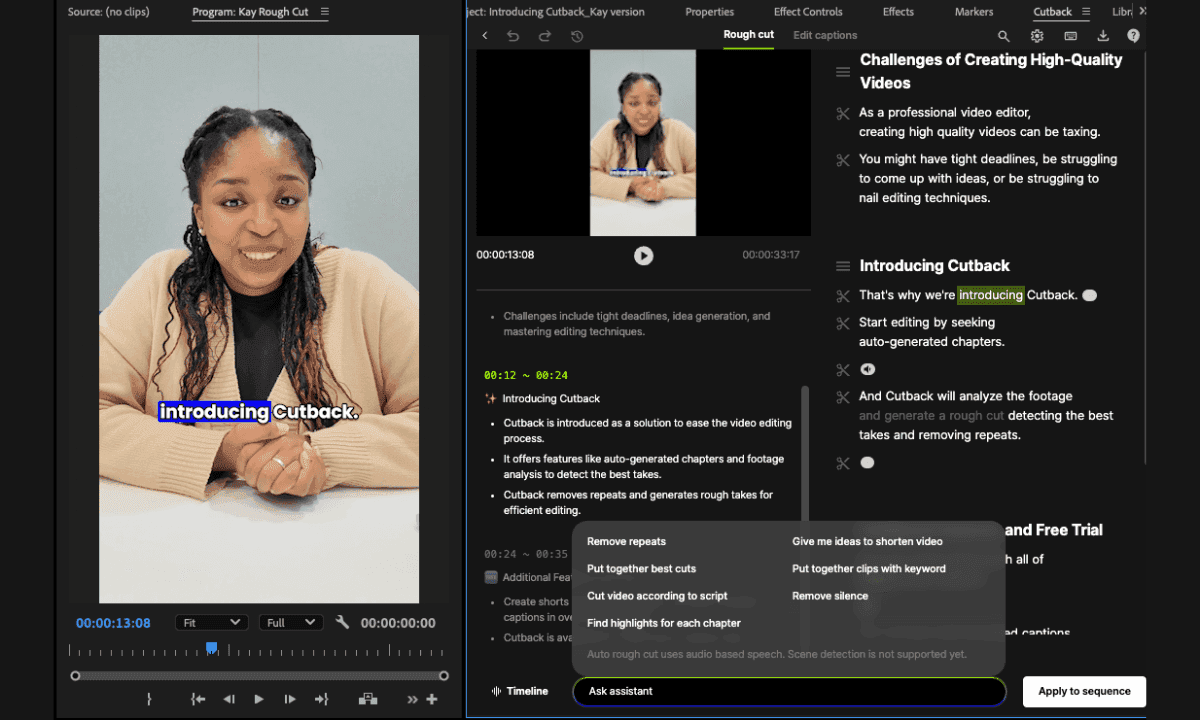Click the back chevron in Cutback panel
Image resolution: width=1200 pixels, height=720 pixels.
485,36
